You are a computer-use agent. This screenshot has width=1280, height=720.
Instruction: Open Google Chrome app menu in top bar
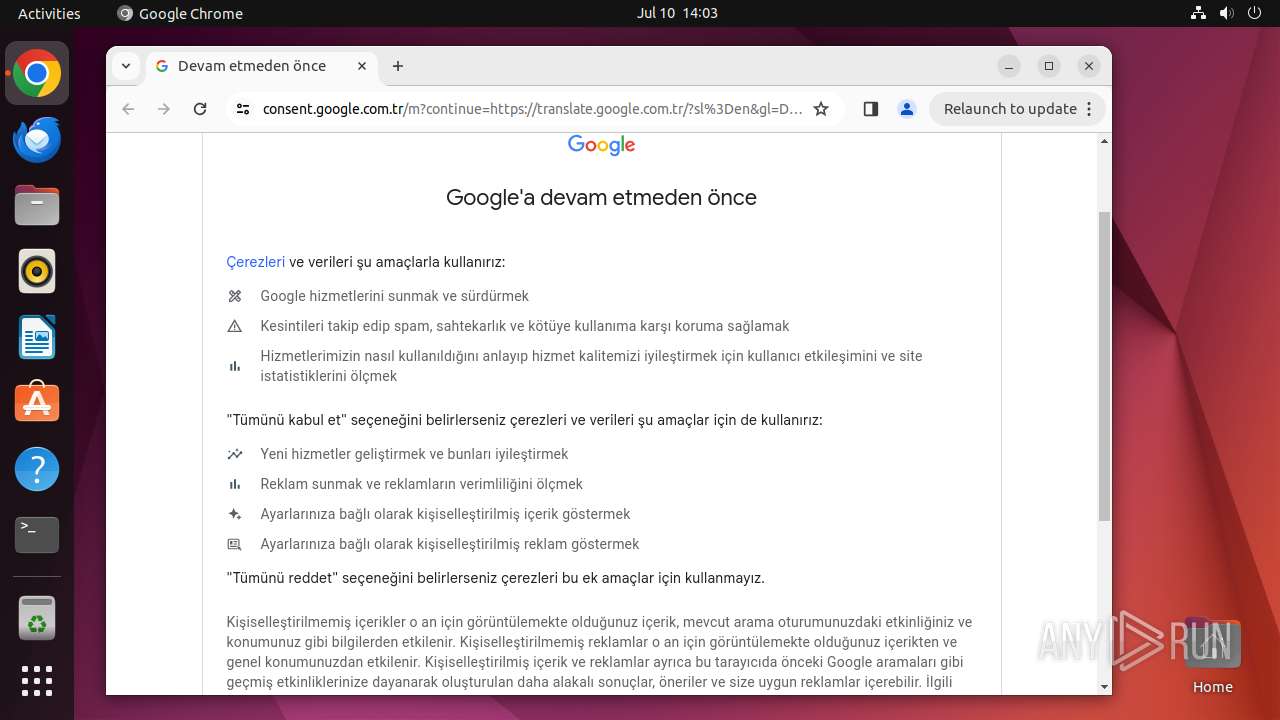(x=180, y=13)
